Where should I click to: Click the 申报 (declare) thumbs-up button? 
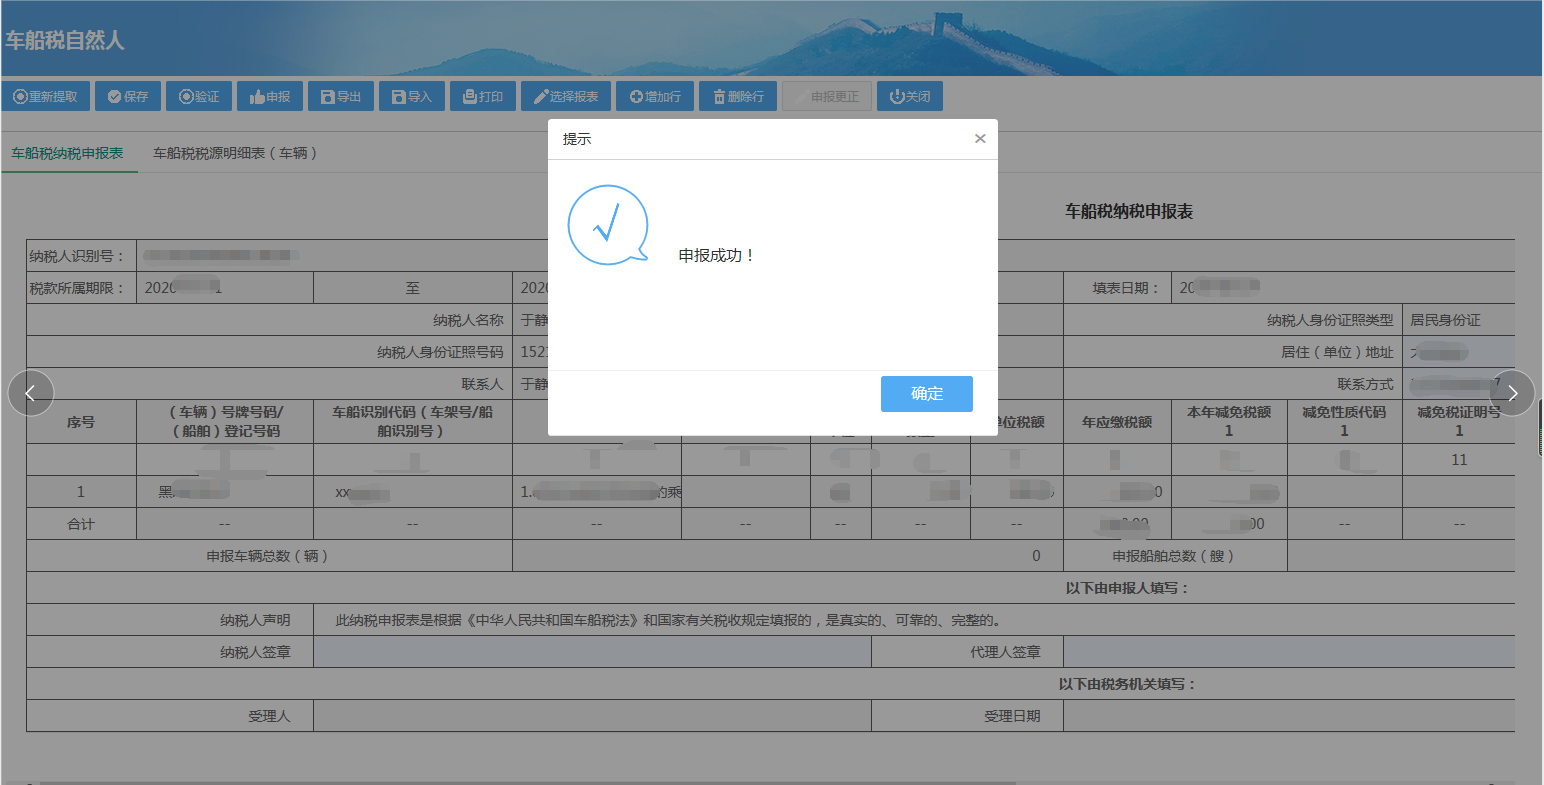click(270, 97)
